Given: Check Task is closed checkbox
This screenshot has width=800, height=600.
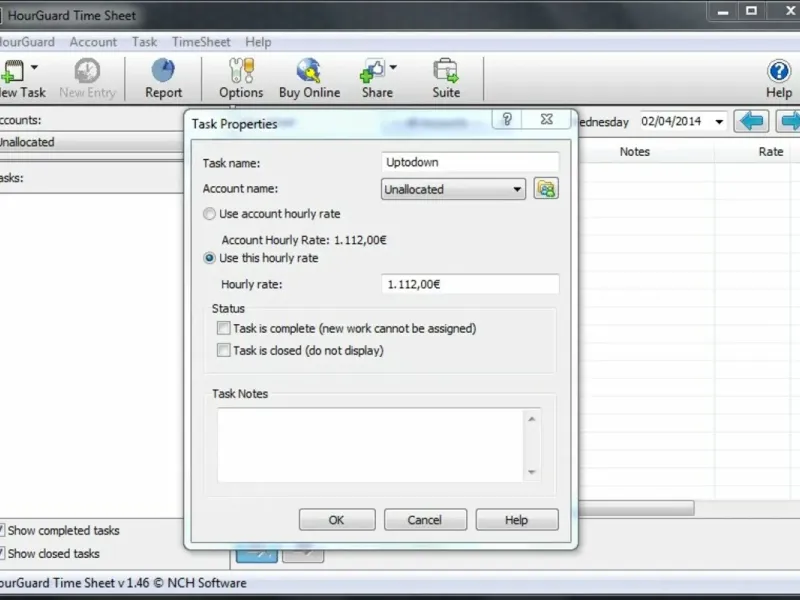Looking at the screenshot, I should pos(223,350).
